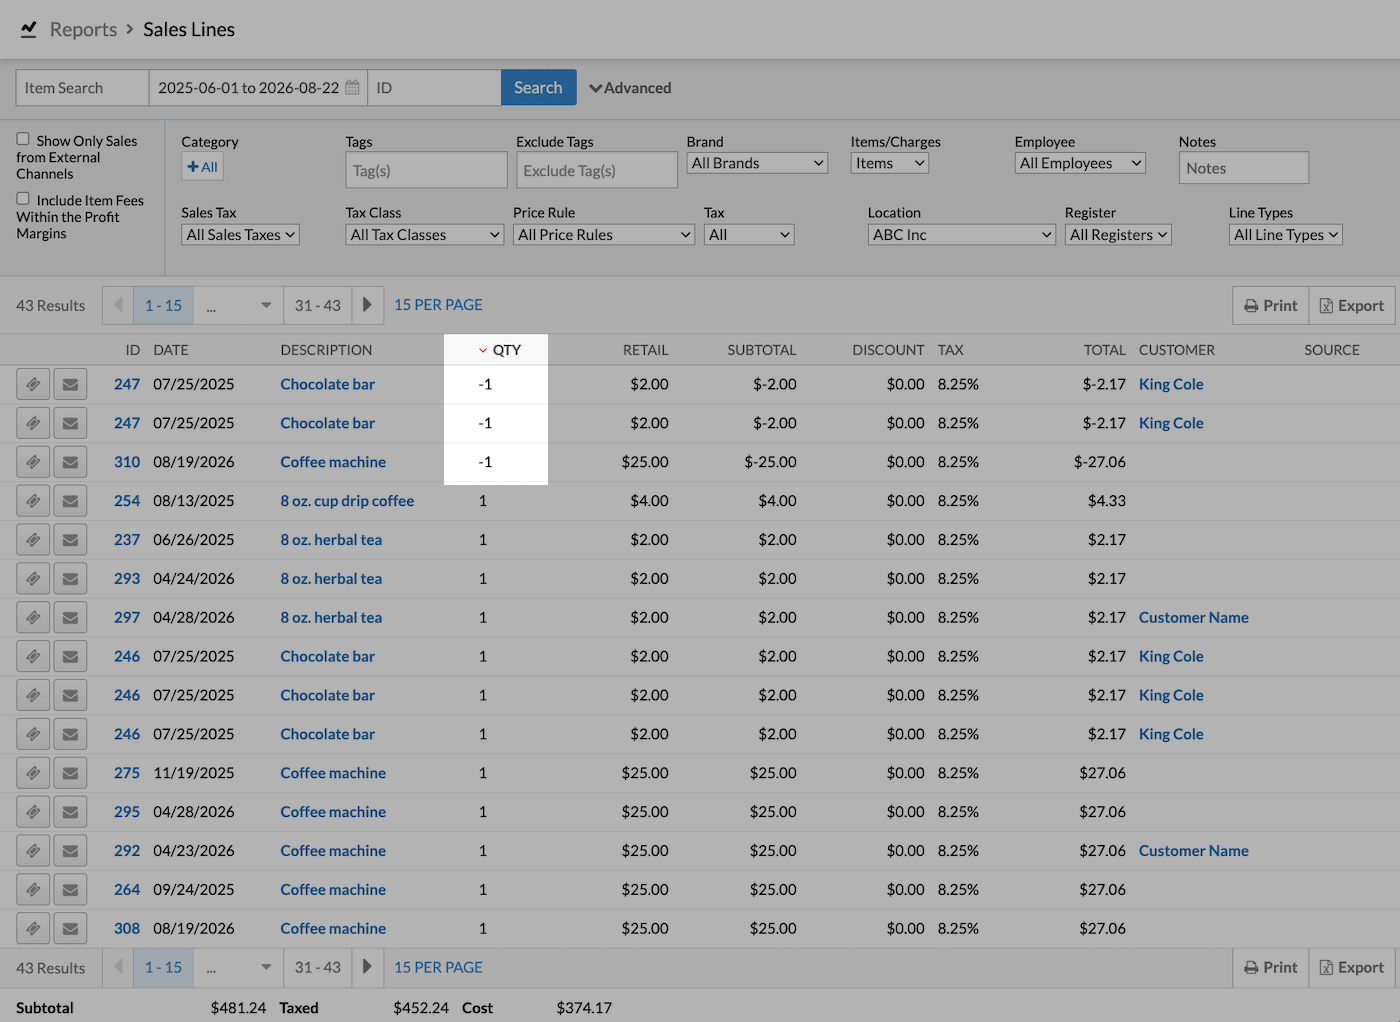Enable Show Only Sales from External Channels
The image size is (1400, 1022).
pyautogui.click(x=23, y=139)
